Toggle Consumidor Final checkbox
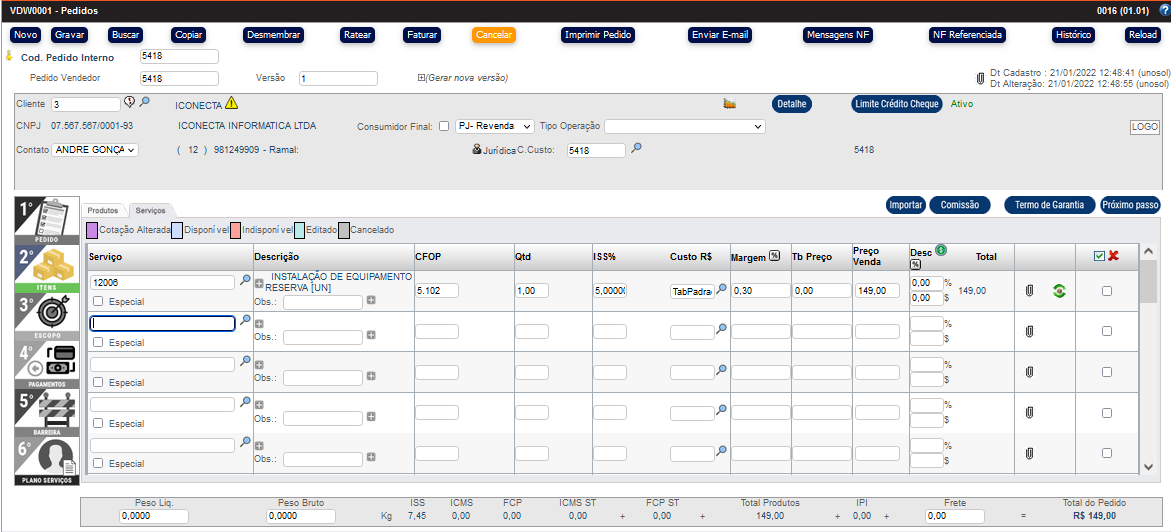This screenshot has height=532, width=1171. point(444,127)
